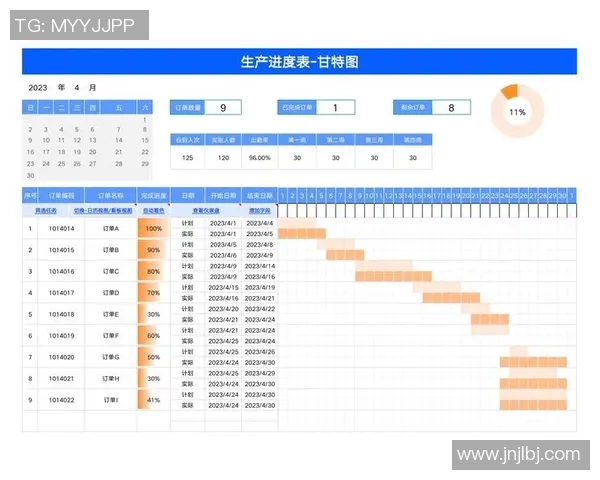Open the 查看仪表盘 dashboard link
This screenshot has height=480, width=600.
(x=206, y=211)
